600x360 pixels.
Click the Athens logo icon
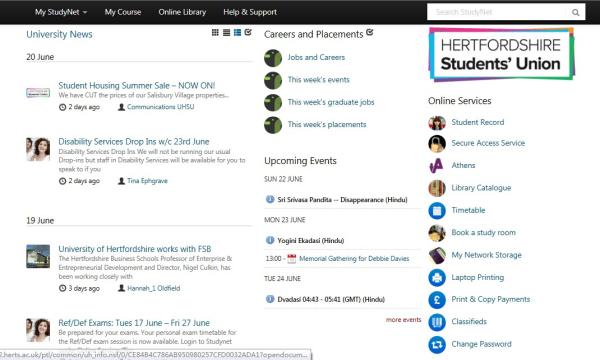click(x=437, y=166)
